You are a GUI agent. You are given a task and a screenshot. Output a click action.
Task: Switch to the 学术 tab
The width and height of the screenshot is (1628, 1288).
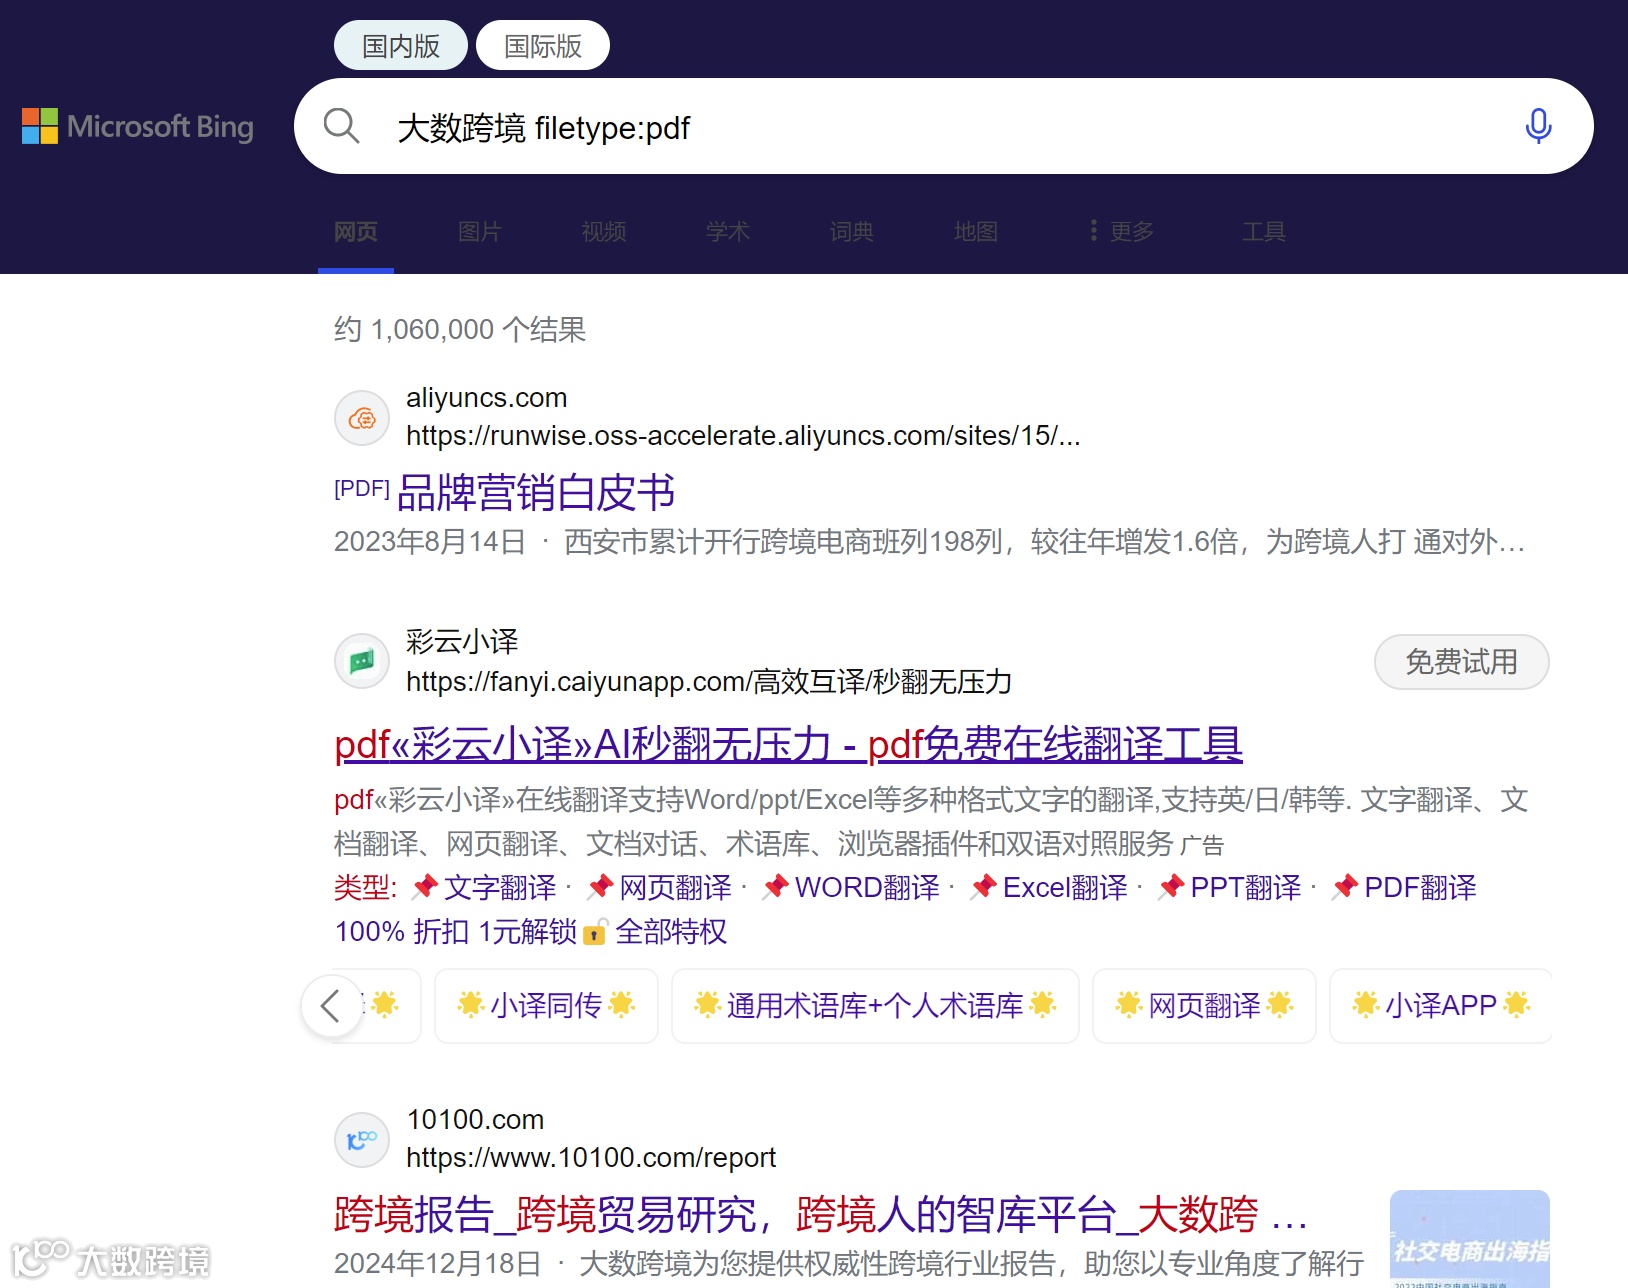[x=727, y=231]
